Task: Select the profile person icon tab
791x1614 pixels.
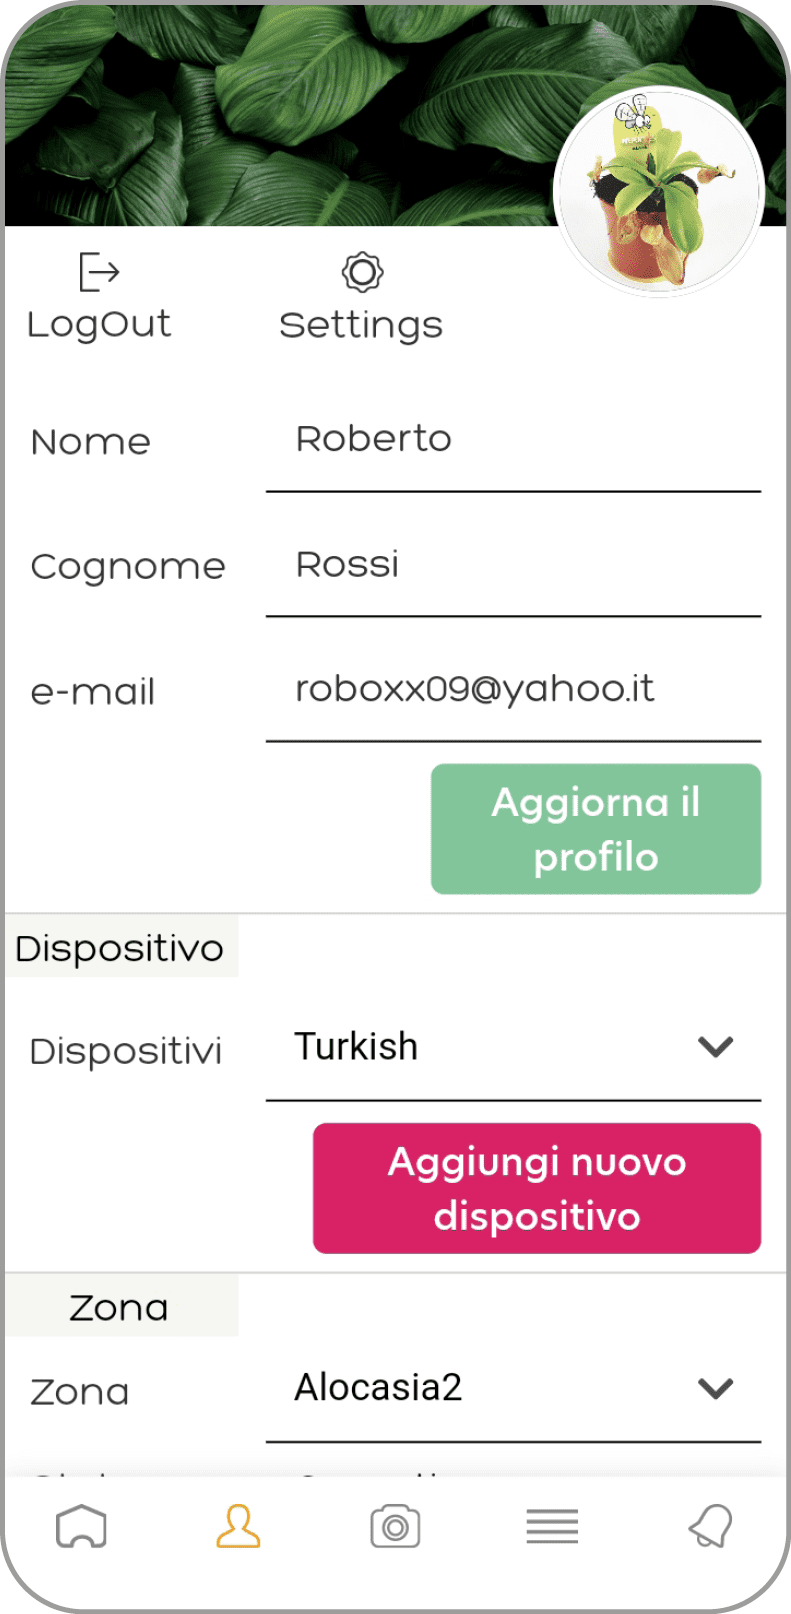Action: click(238, 1527)
